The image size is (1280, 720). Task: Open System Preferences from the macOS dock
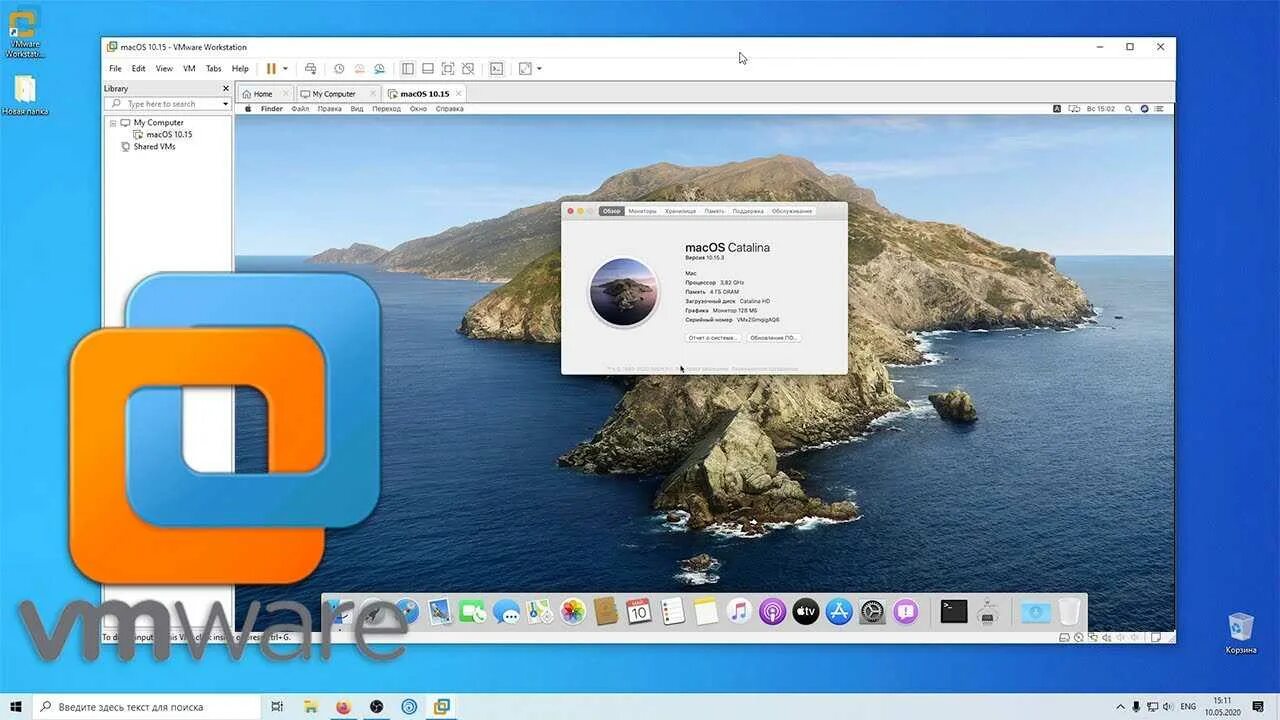point(873,611)
